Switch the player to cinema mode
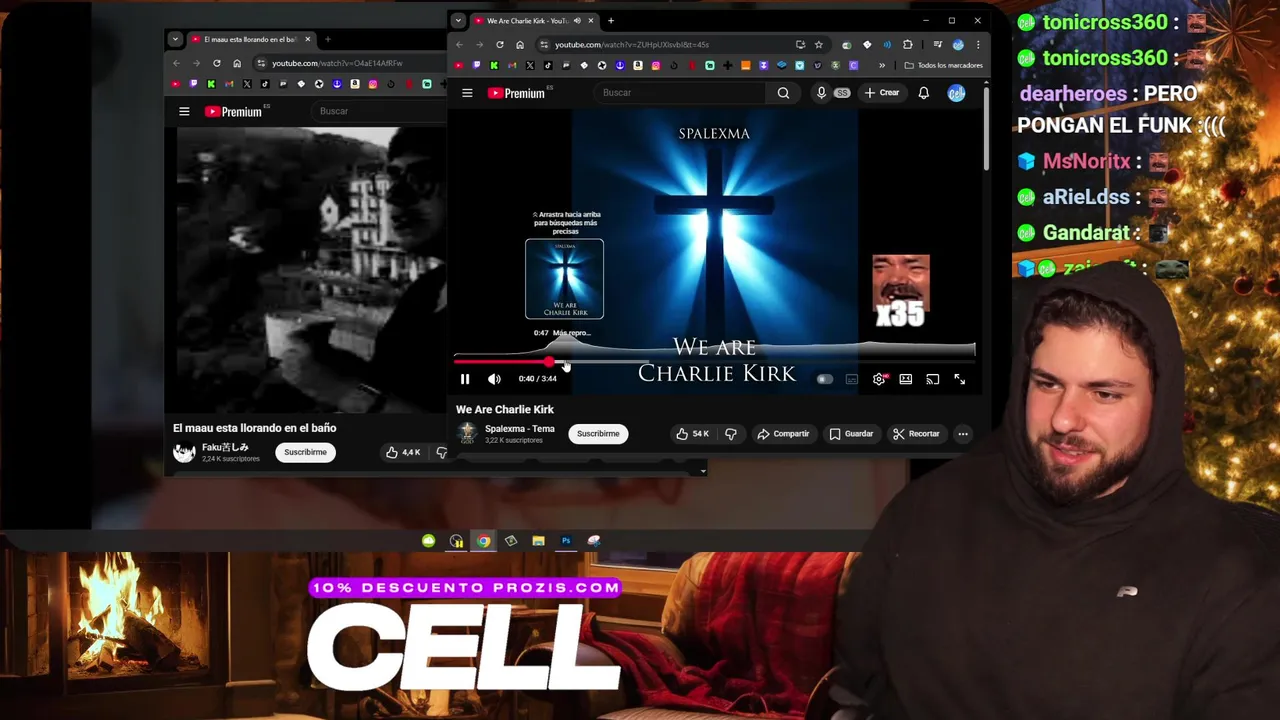Viewport: 1280px width, 720px height. 906,379
